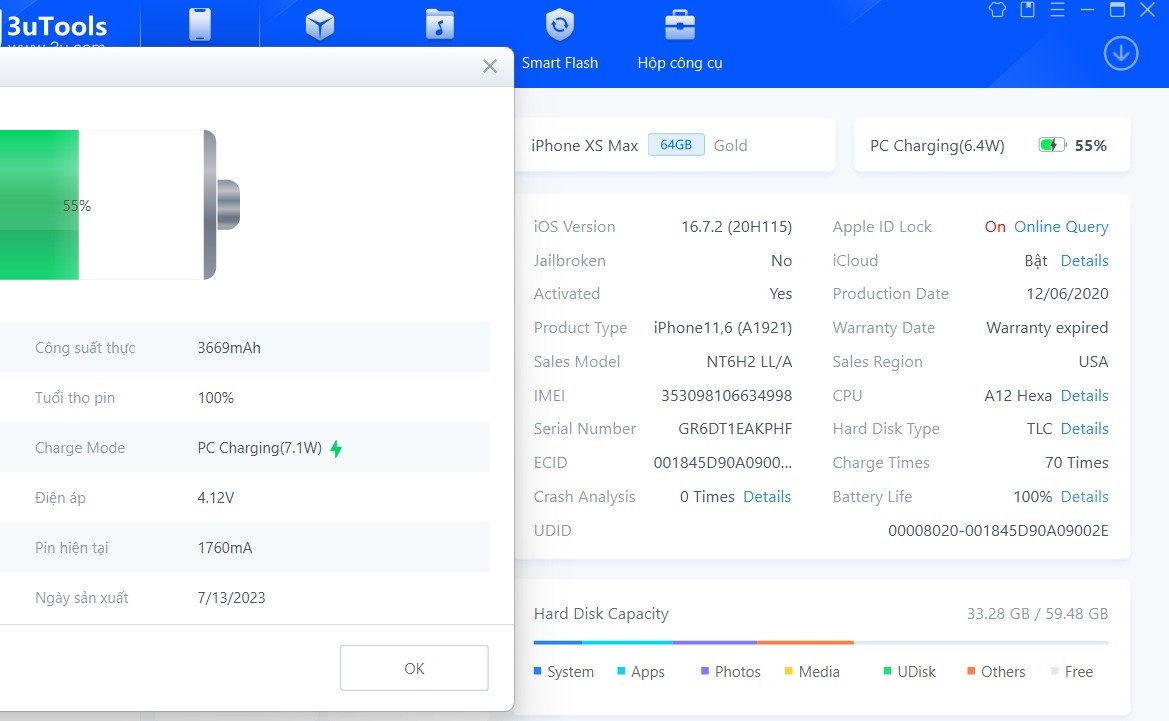
Task: Open Details link in the iCloud row
Action: point(1085,260)
